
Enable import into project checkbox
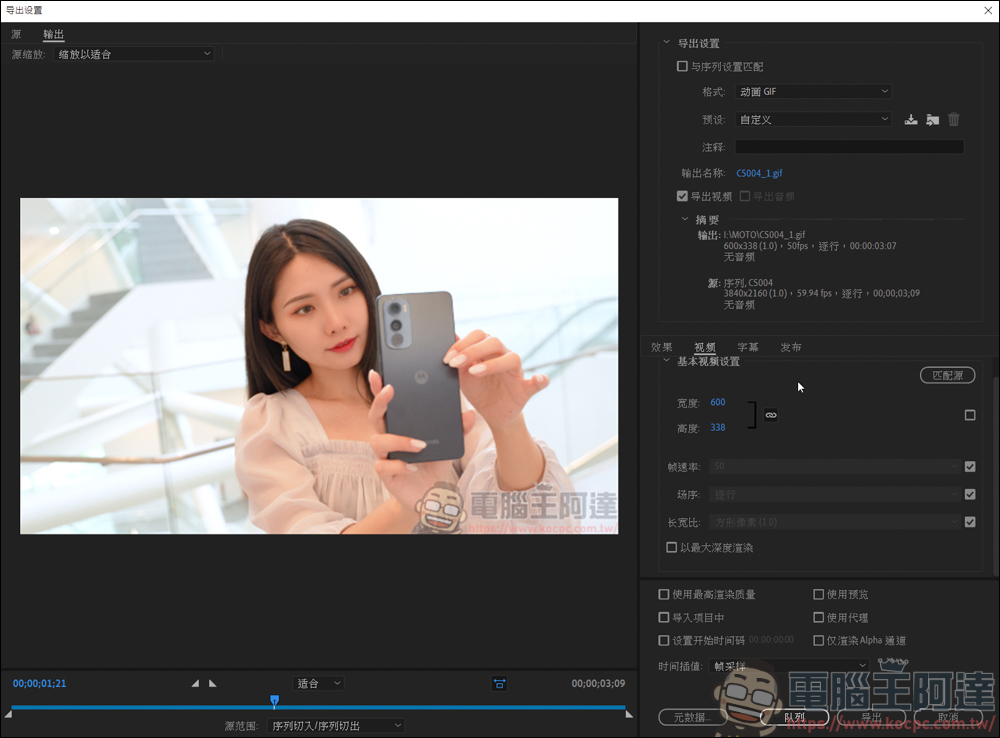tap(663, 617)
